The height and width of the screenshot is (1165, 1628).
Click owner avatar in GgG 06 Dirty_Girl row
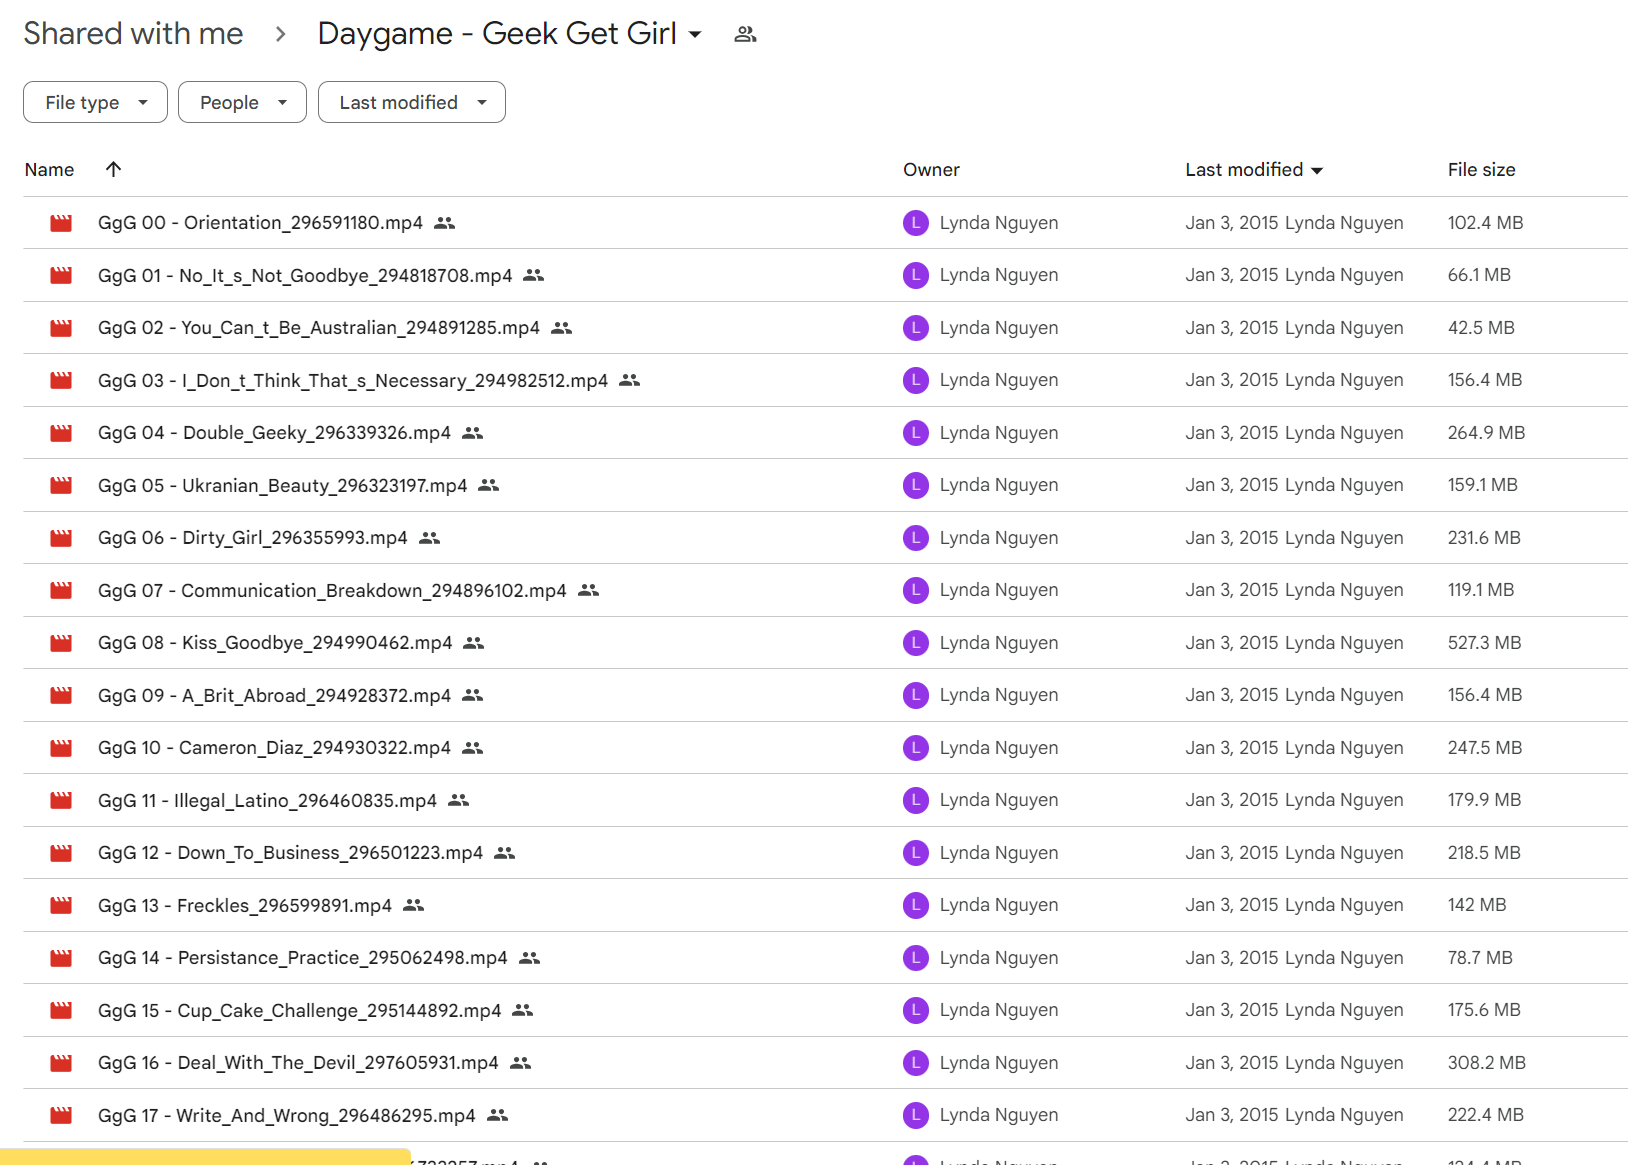click(x=916, y=538)
